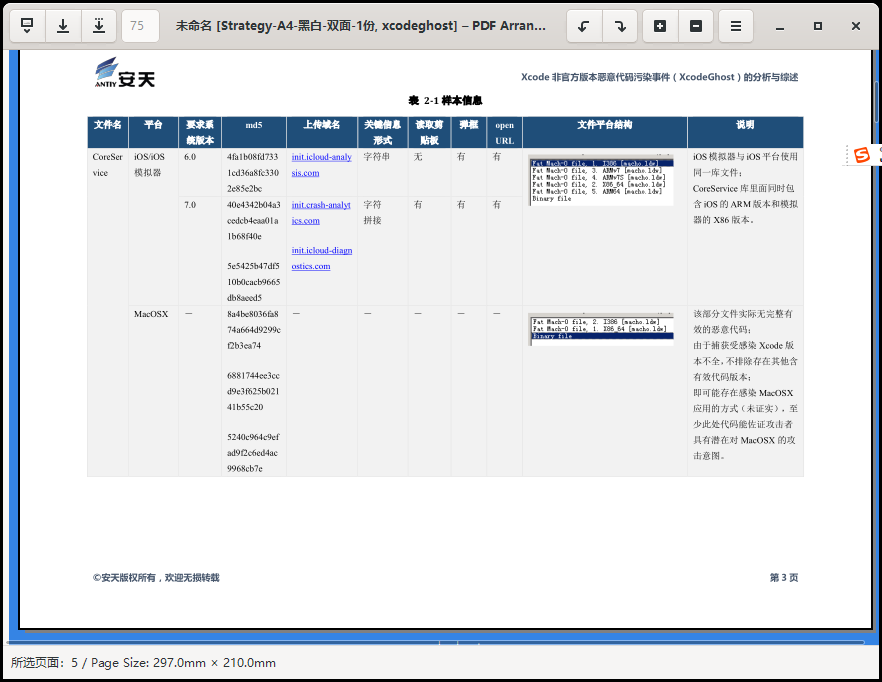Click the Sogou input method icon
This screenshot has width=882, height=682.
pyautogui.click(x=862, y=155)
